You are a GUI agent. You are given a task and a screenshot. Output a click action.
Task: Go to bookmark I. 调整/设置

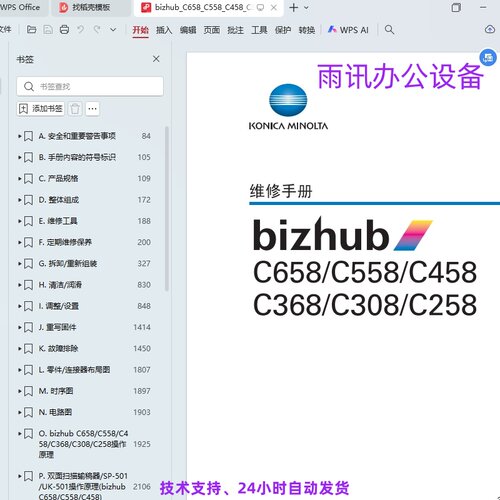[59, 306]
